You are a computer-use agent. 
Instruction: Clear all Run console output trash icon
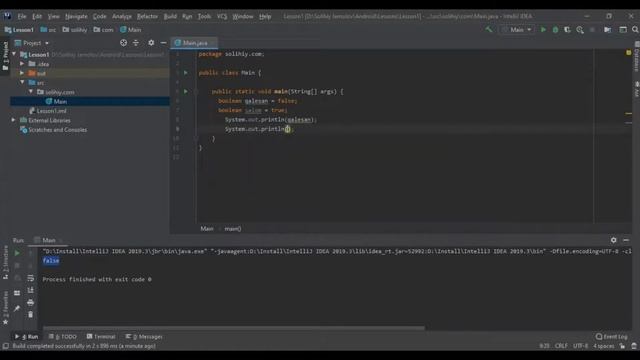pos(31,315)
